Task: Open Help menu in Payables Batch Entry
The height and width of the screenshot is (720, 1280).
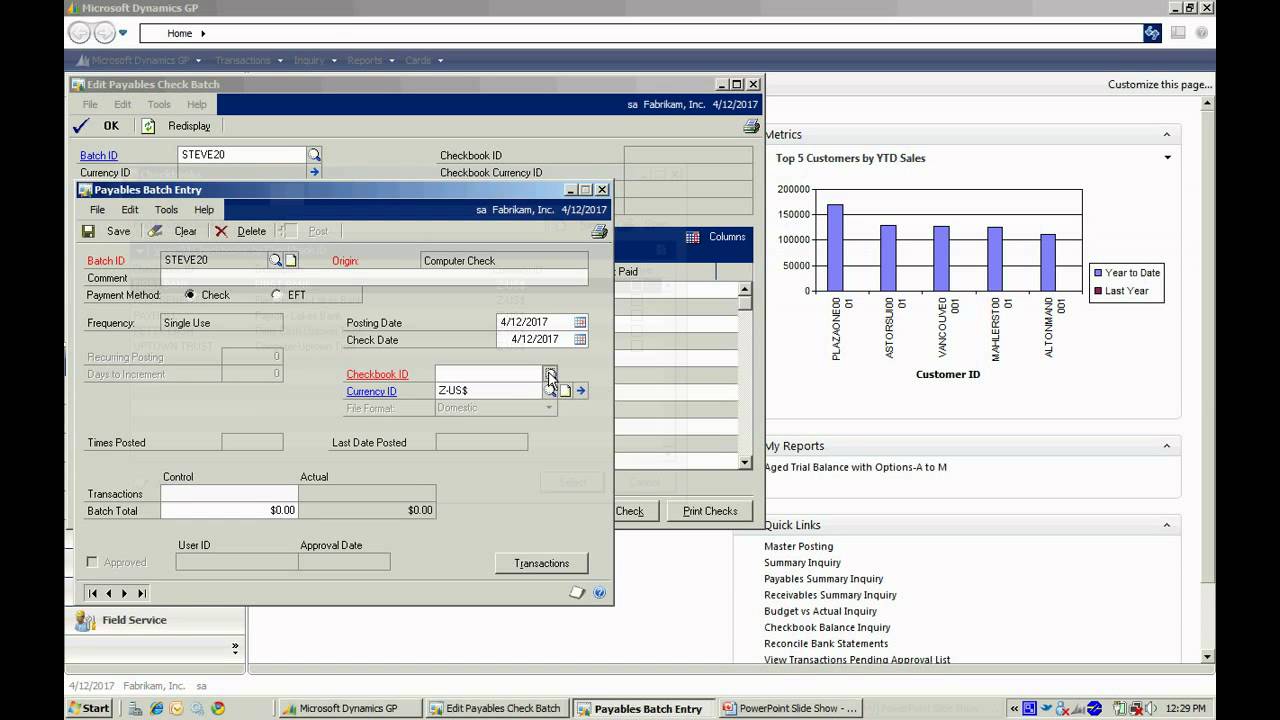Action: coord(204,210)
